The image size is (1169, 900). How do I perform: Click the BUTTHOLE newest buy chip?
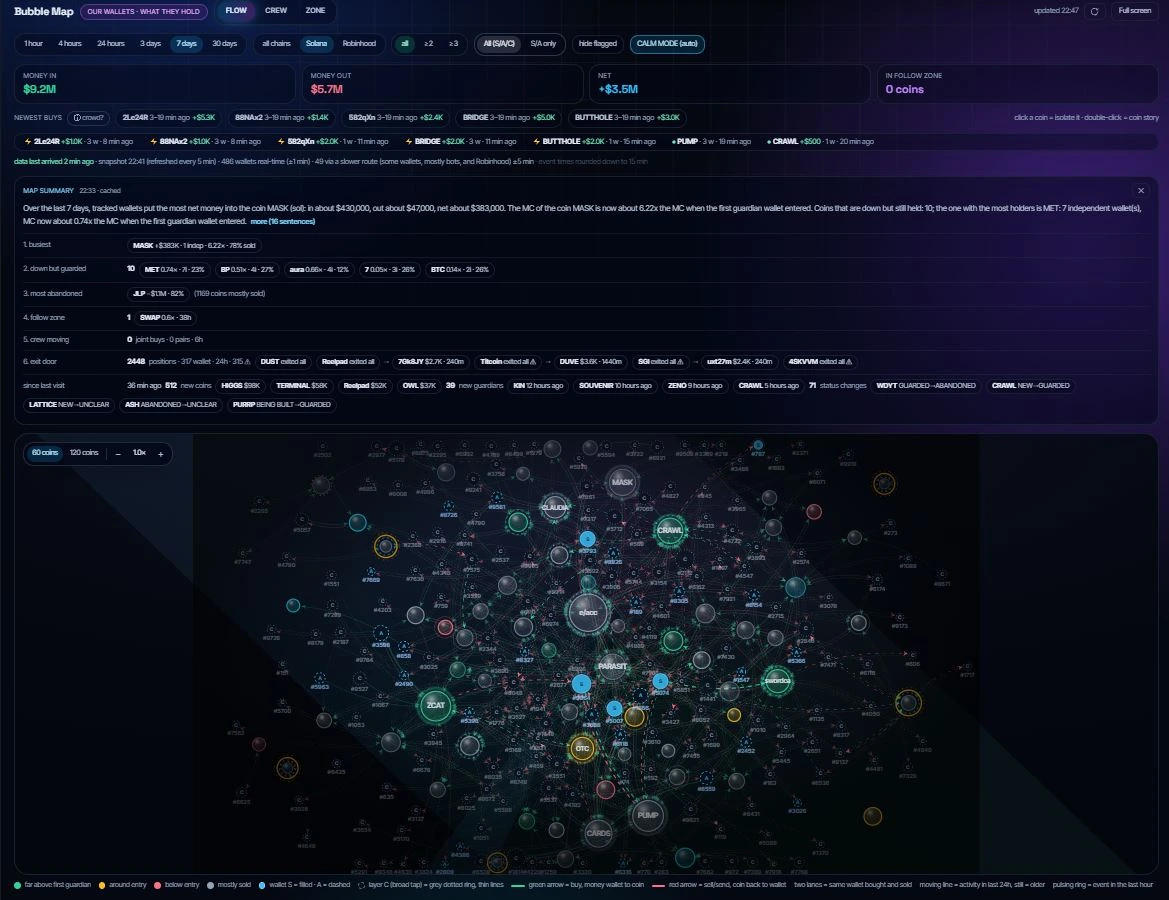(627, 118)
